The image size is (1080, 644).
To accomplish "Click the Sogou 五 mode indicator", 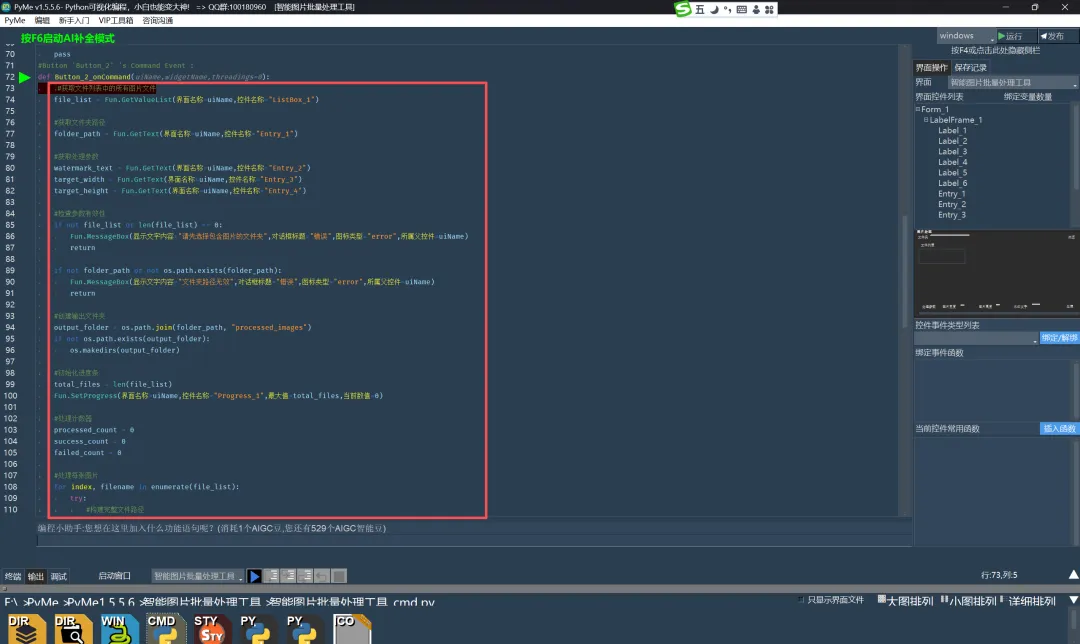I will (x=700, y=9).
